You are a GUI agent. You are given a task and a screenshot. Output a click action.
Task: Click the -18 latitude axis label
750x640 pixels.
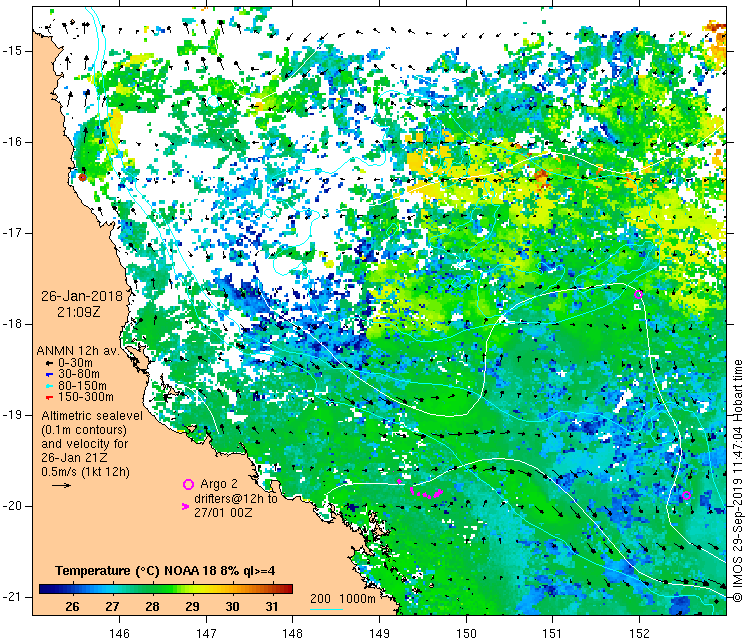point(17,323)
